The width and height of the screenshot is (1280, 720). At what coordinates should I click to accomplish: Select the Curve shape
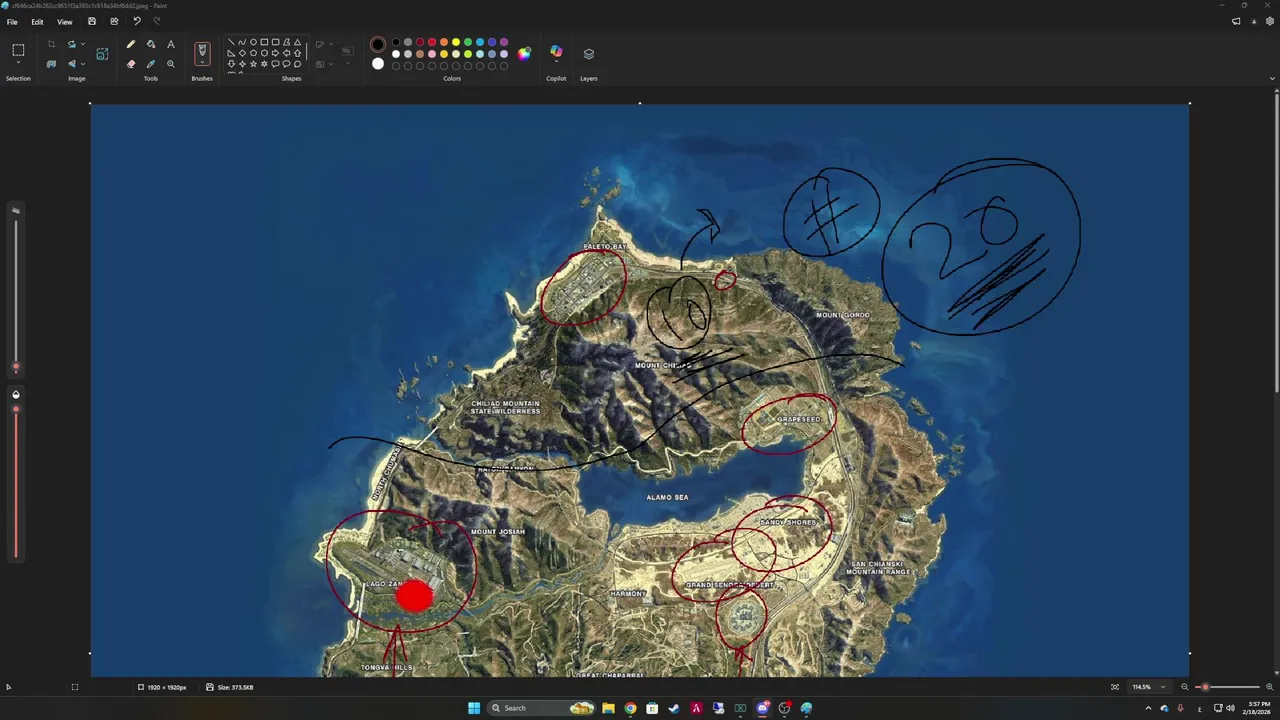pos(242,43)
